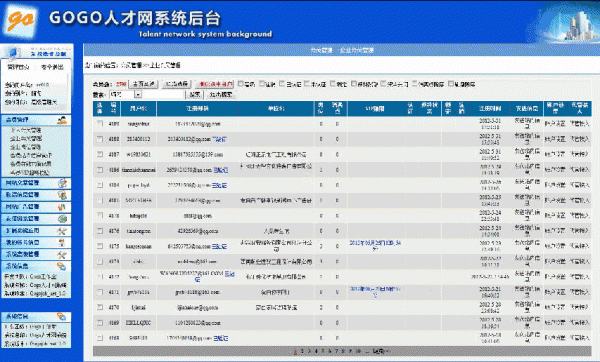
Task: Click the people icon on the member management header
Action: pyautogui.click(x=62, y=120)
